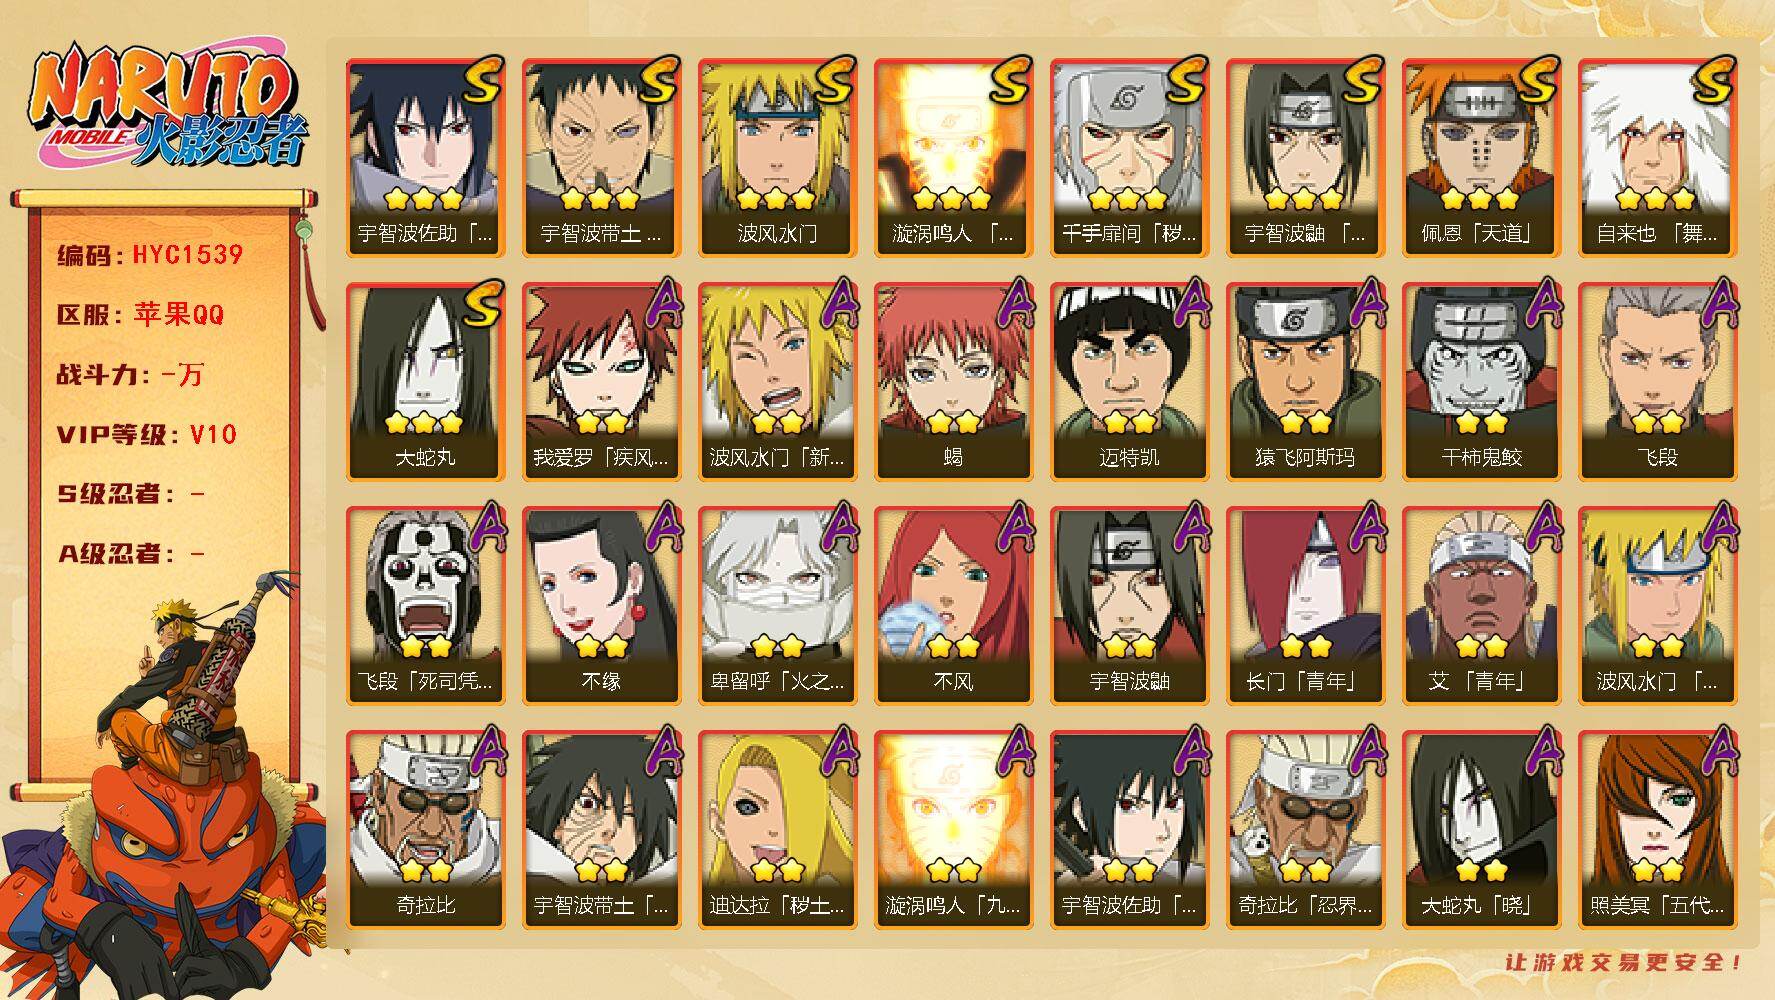Image resolution: width=1775 pixels, height=1000 pixels.
Task: Choose the 艾「青年」 ninja card
Action: pyautogui.click(x=1481, y=605)
